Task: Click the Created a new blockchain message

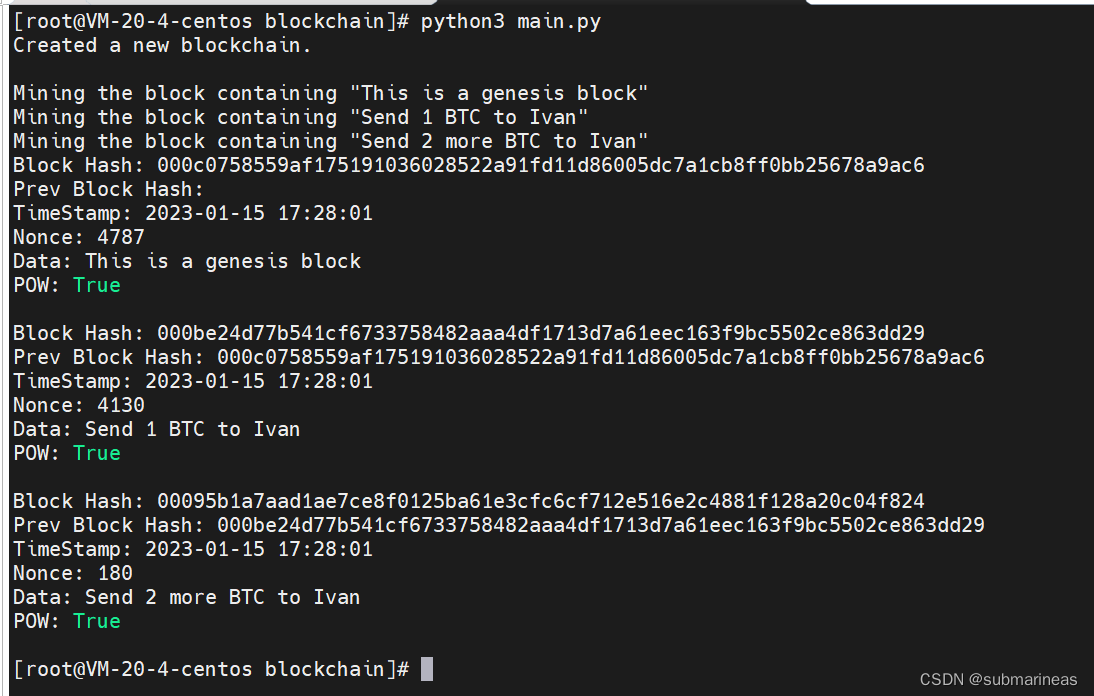Action: (163, 45)
